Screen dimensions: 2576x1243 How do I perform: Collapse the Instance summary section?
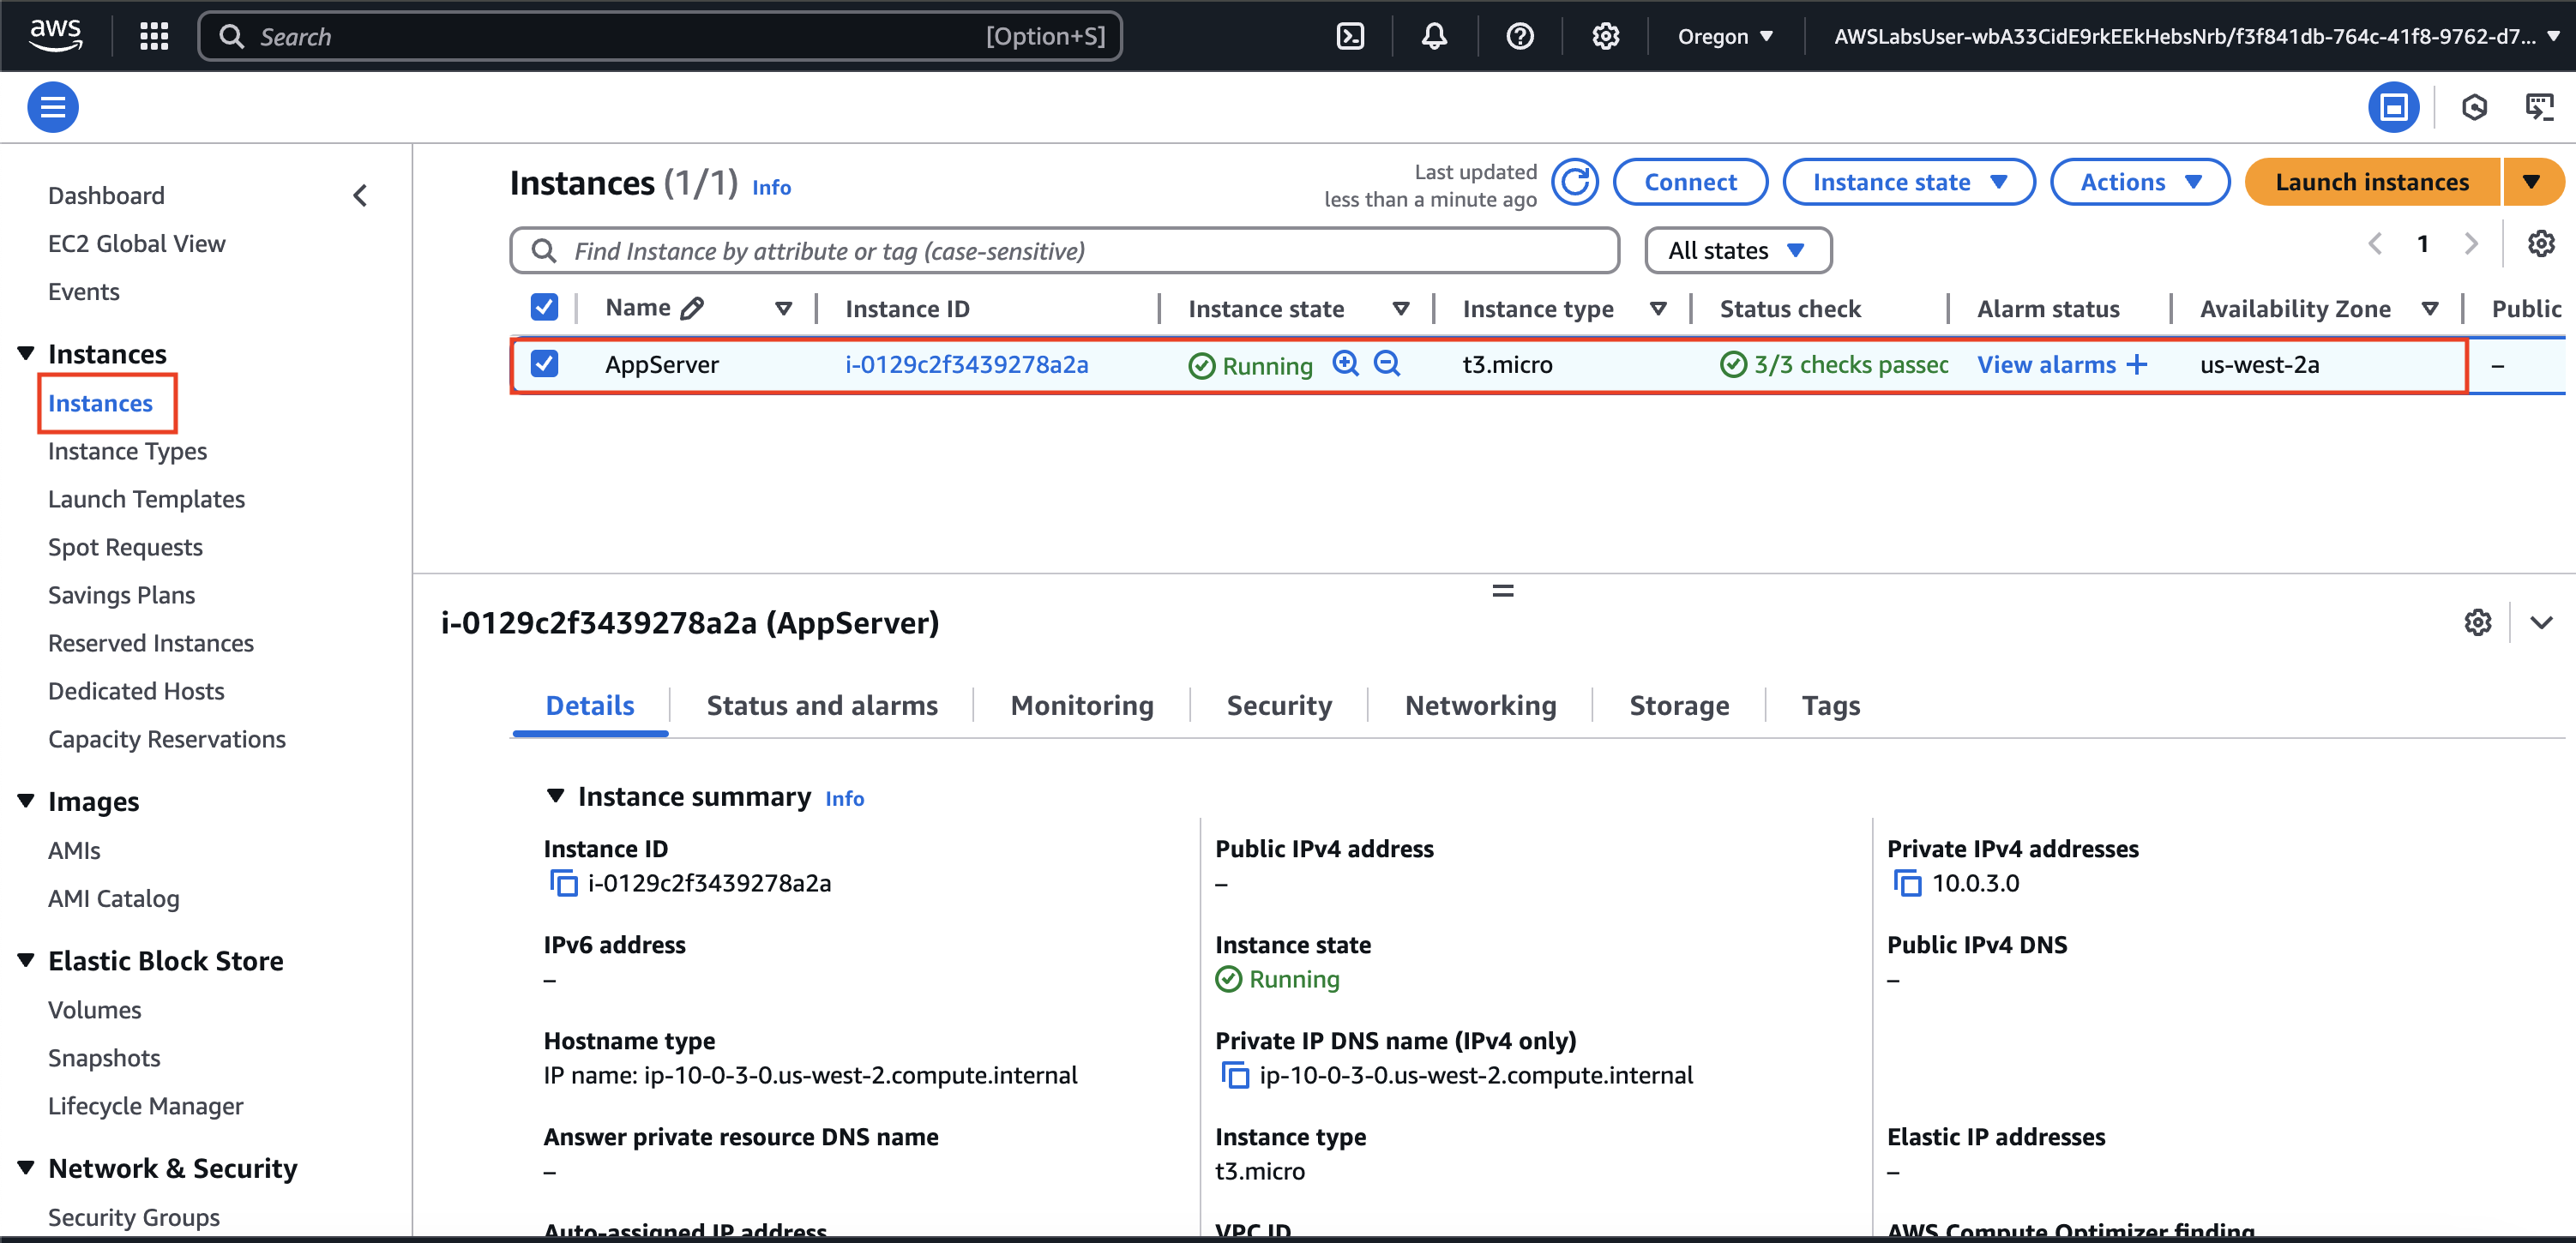pos(555,796)
